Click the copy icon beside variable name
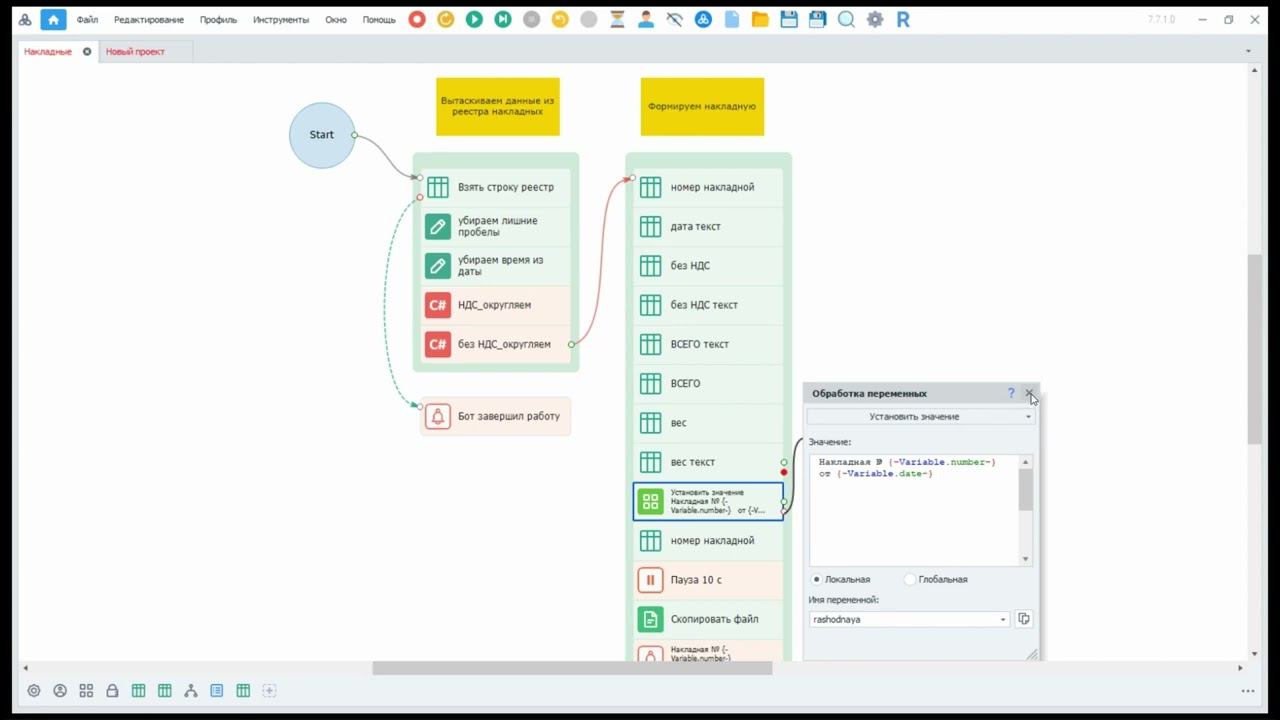This screenshot has width=1280, height=720. (x=1023, y=619)
